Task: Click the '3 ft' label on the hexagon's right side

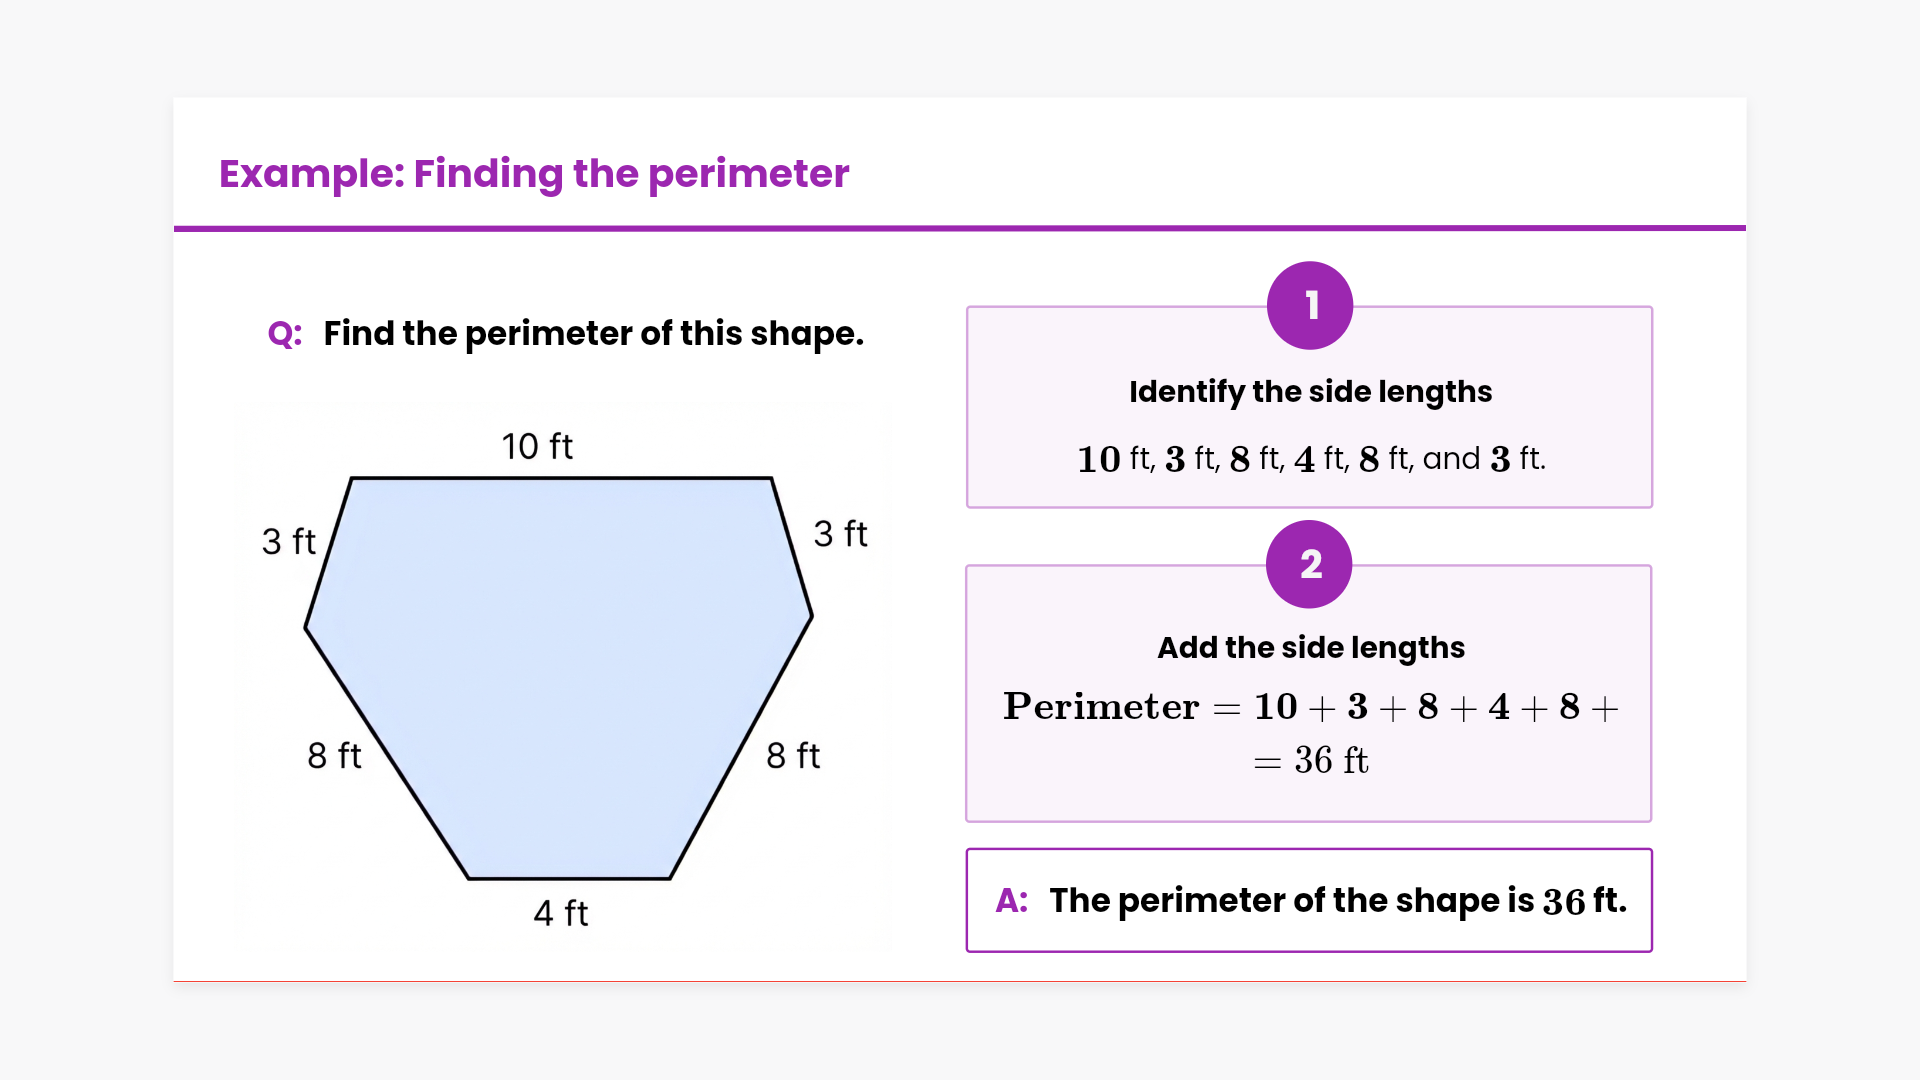Action: pyautogui.click(x=840, y=534)
